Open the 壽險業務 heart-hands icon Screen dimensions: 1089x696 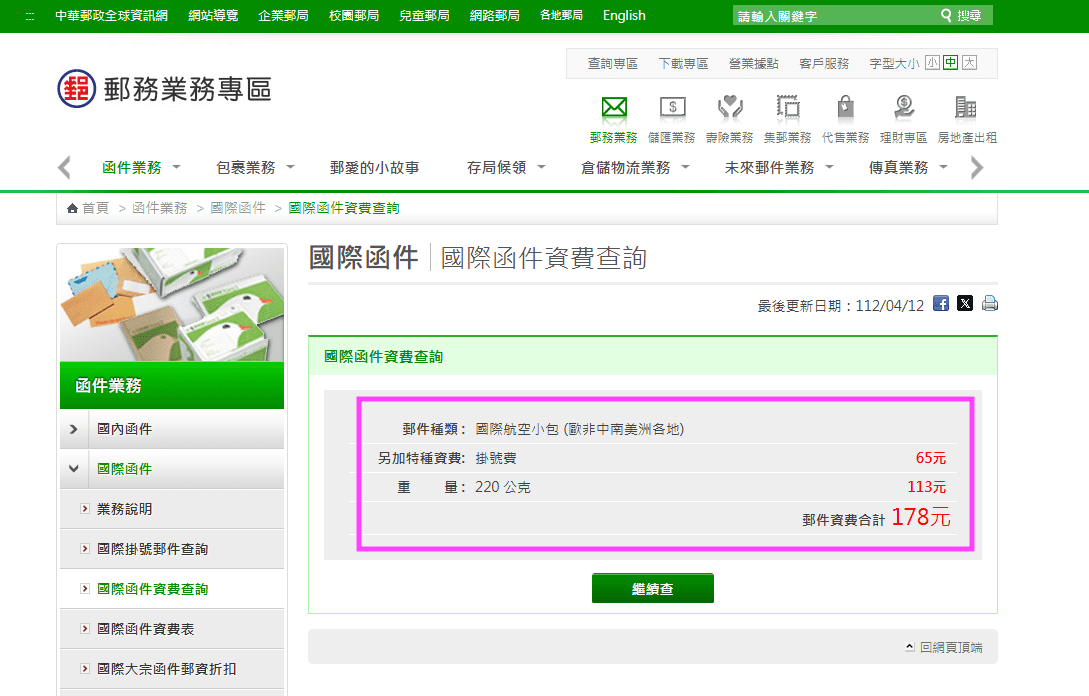(730, 108)
